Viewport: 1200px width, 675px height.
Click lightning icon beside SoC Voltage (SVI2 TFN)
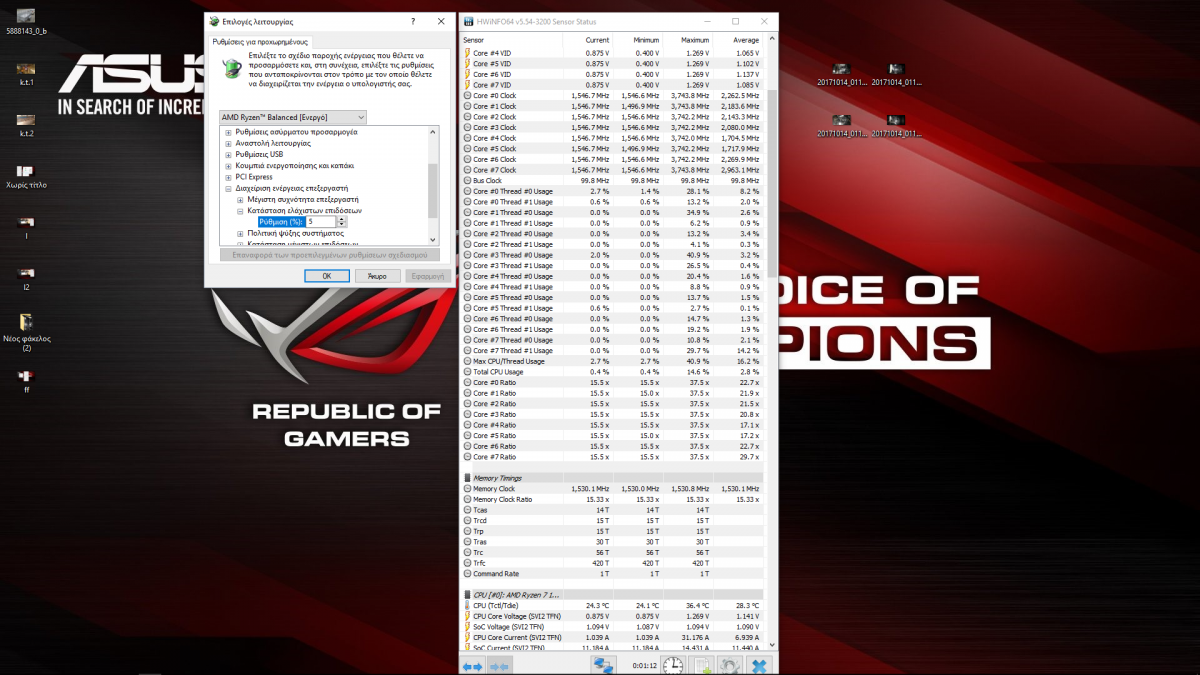point(467,627)
